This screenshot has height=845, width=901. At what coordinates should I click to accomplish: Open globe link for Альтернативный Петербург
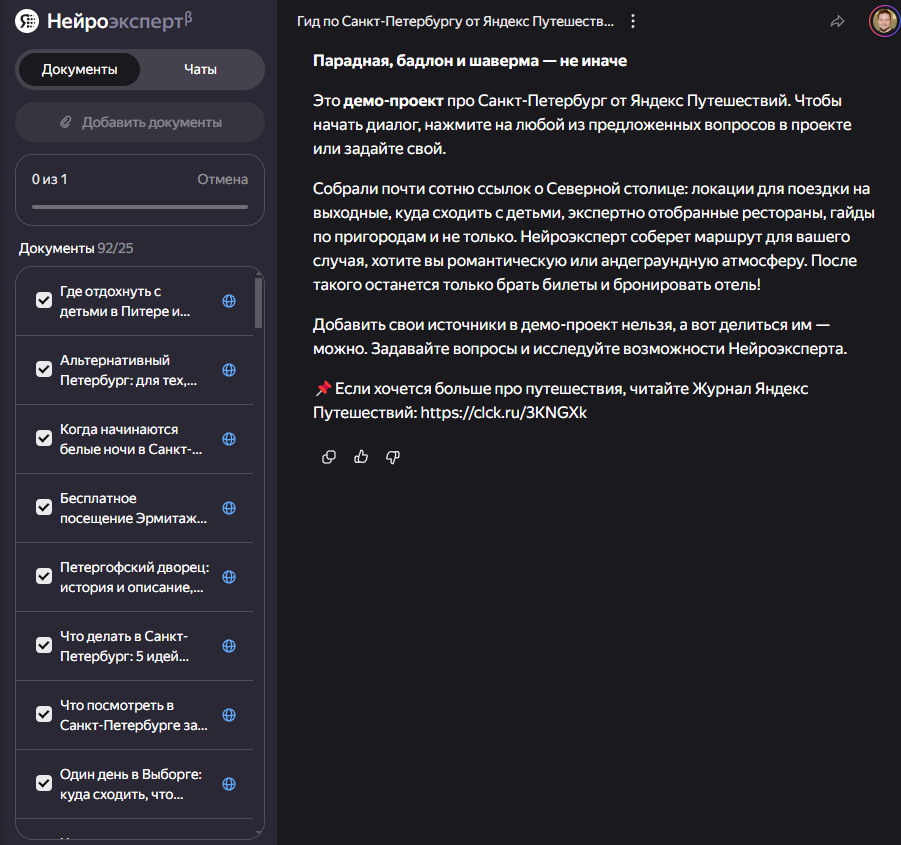(x=229, y=370)
